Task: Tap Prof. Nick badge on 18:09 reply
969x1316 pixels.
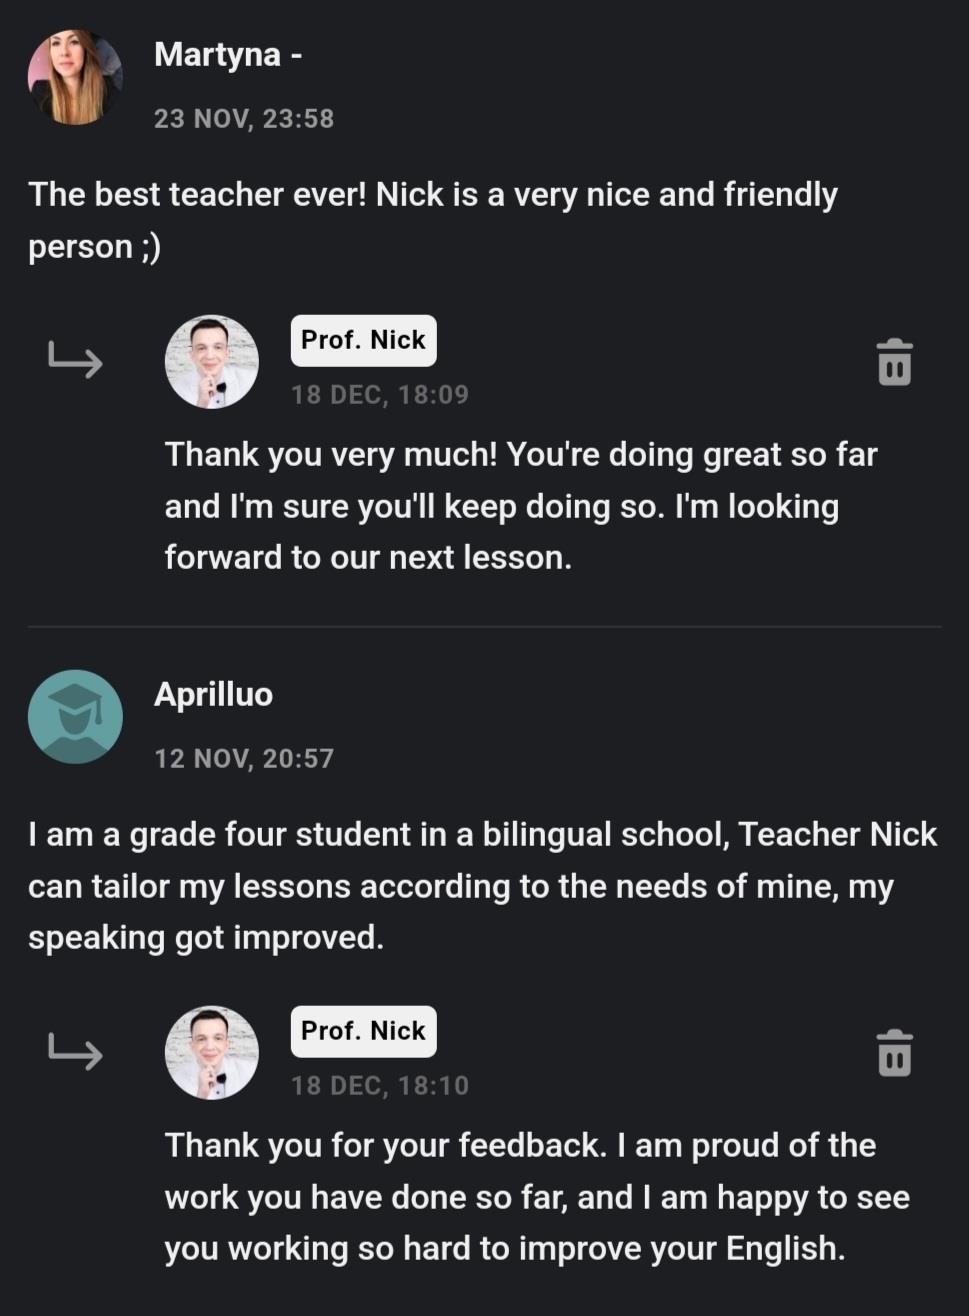Action: tap(363, 340)
